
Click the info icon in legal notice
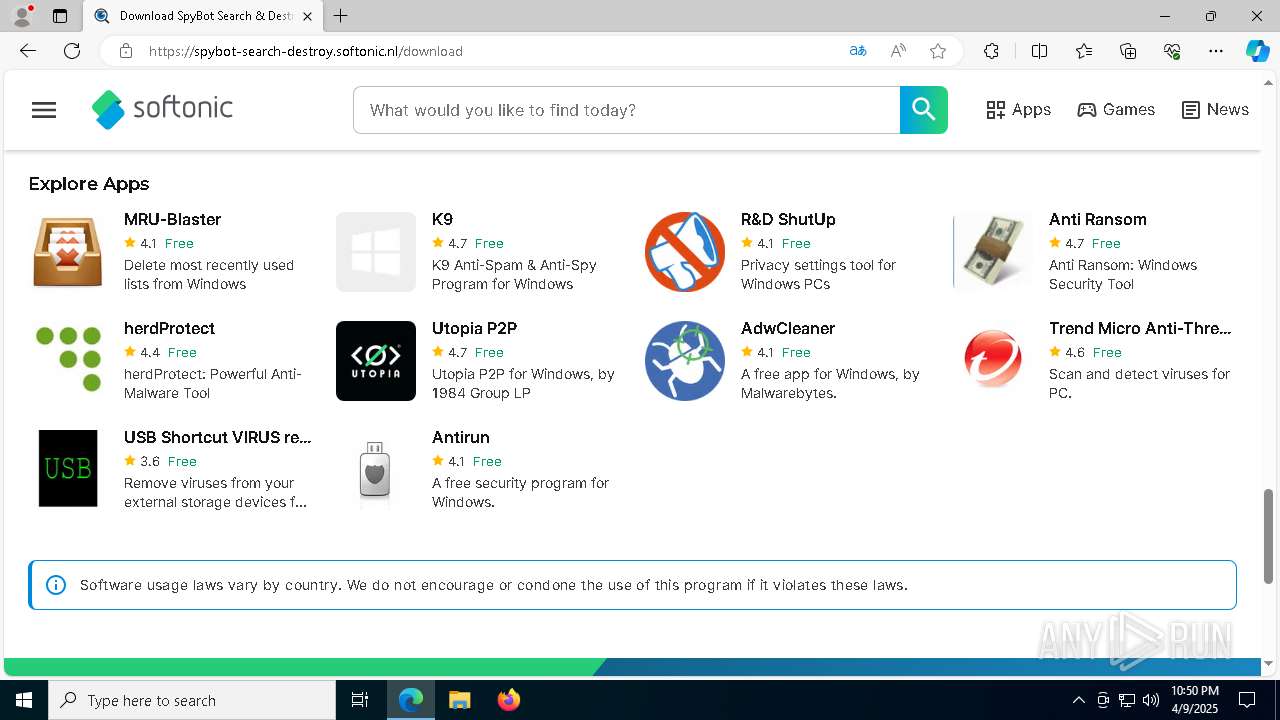(x=56, y=585)
